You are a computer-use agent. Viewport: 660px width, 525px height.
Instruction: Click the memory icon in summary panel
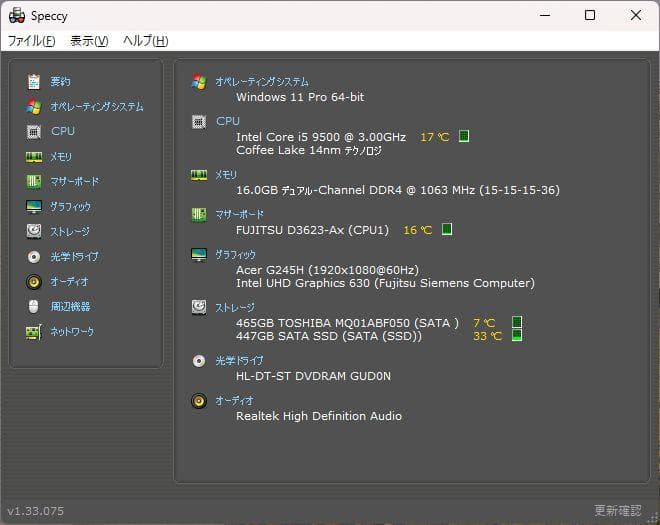[x=199, y=175]
